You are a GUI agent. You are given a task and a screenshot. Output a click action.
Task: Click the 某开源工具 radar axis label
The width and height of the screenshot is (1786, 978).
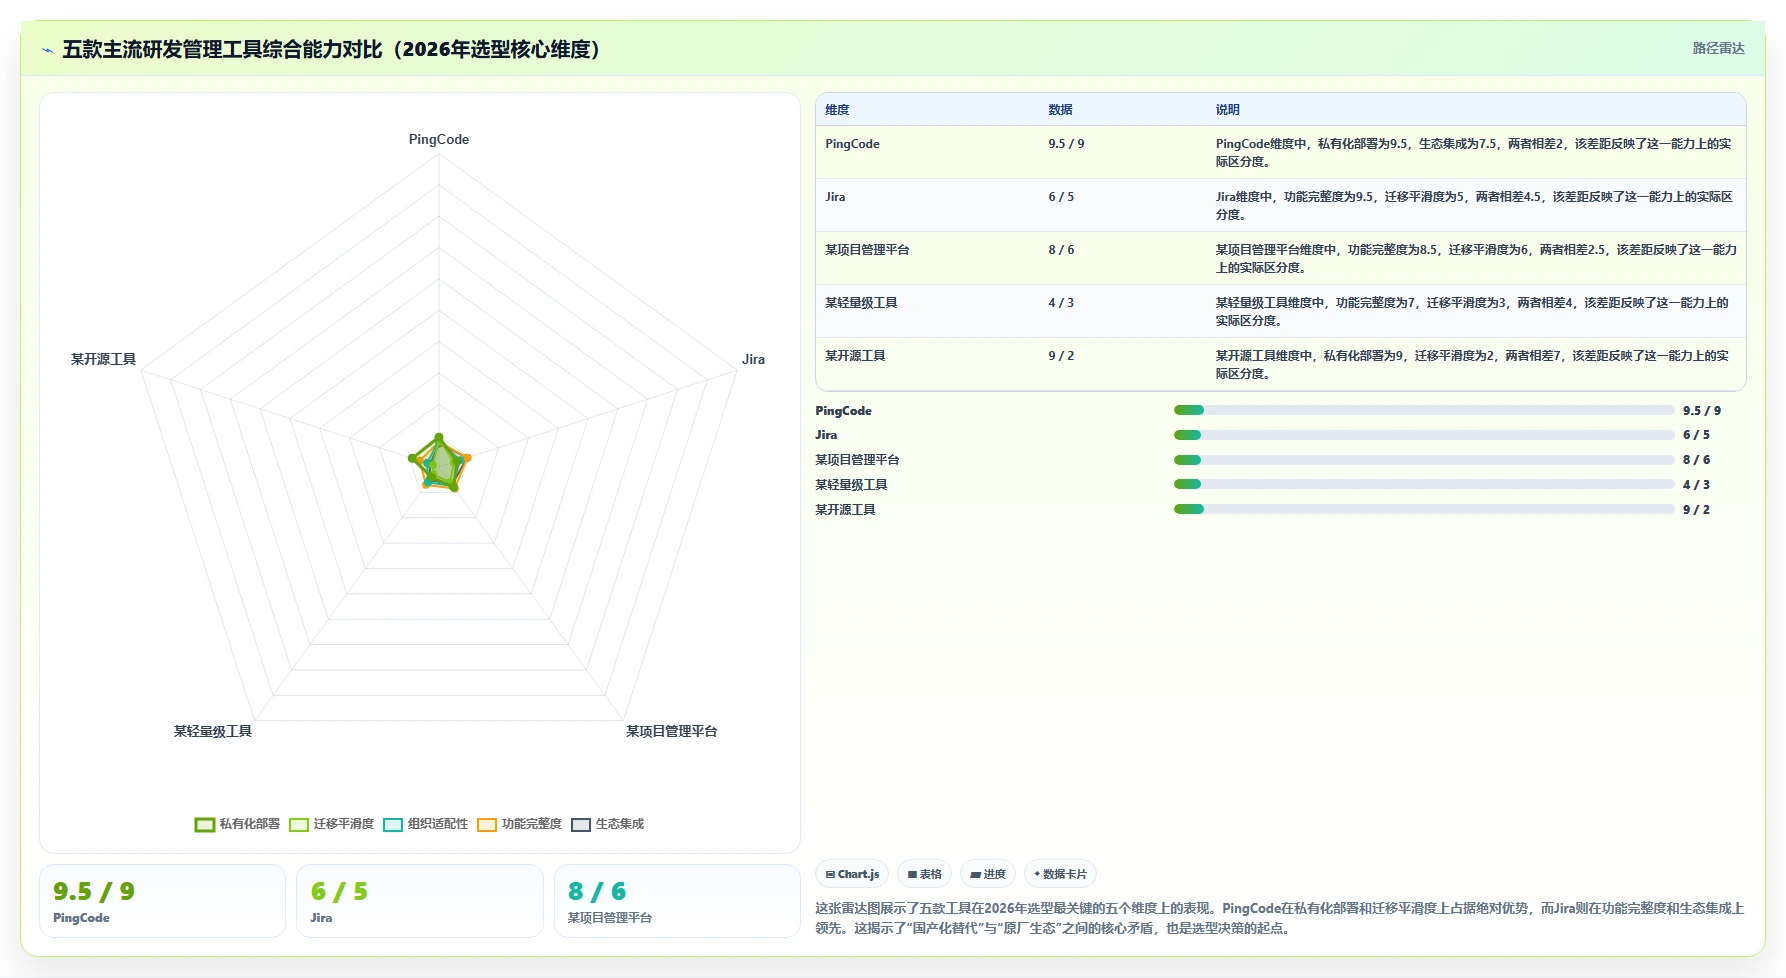point(103,359)
